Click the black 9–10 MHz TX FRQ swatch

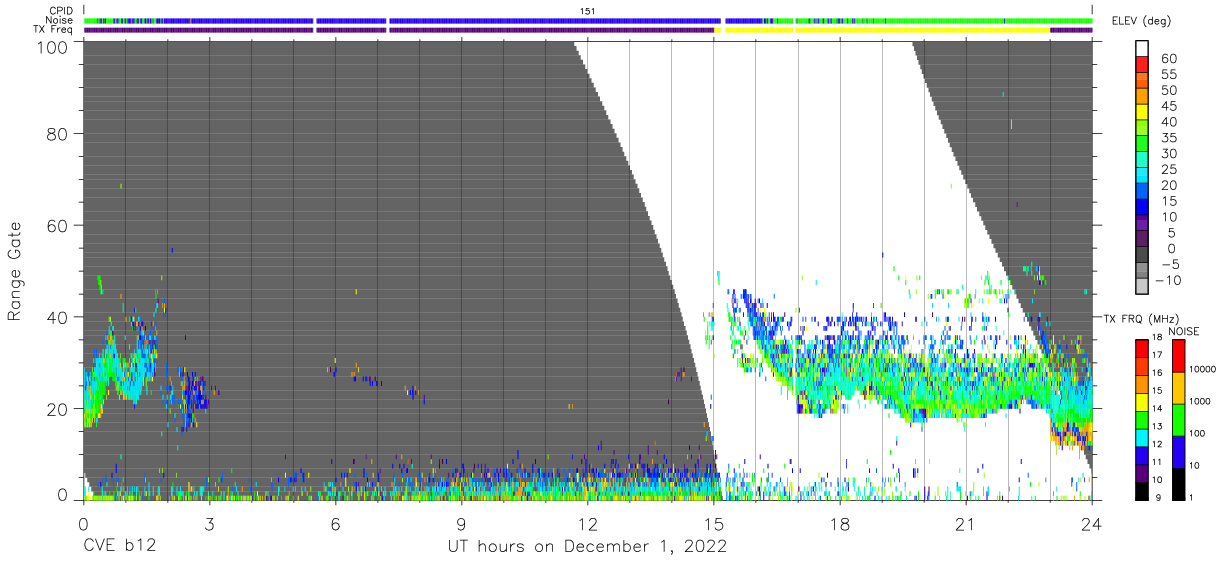coord(1141,490)
